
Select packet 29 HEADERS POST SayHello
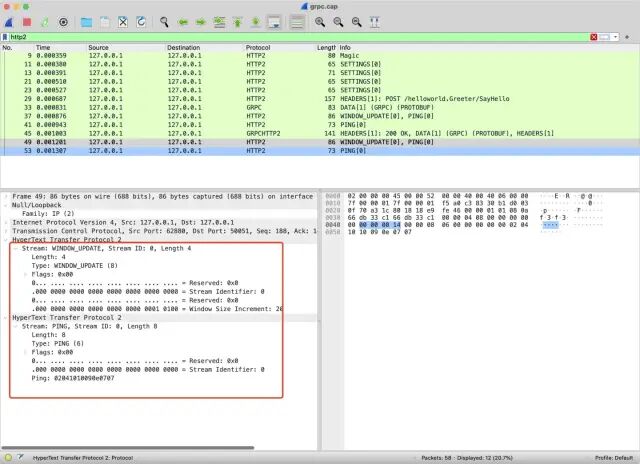320,99
